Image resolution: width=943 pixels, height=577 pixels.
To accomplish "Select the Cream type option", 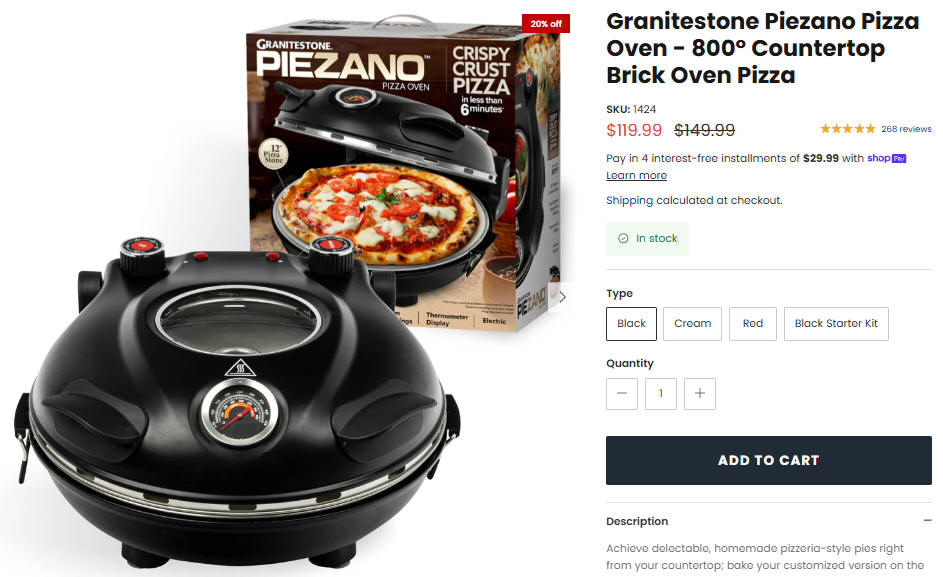I will [692, 324].
